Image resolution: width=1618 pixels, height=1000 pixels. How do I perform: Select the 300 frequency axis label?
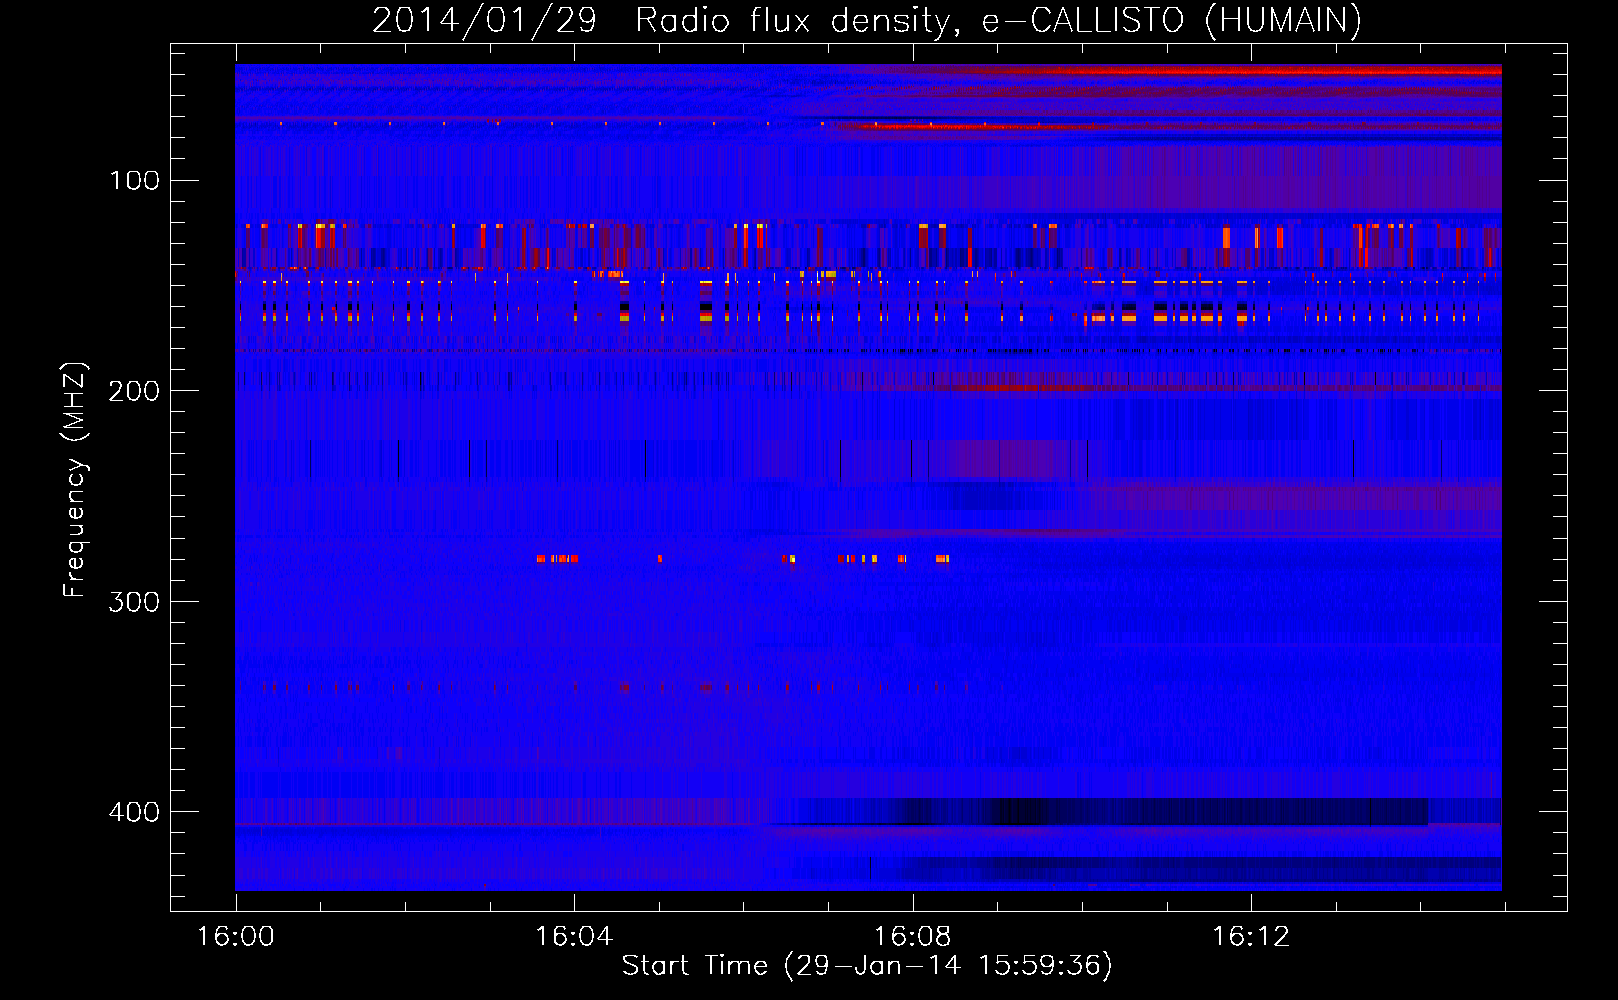coord(134,602)
